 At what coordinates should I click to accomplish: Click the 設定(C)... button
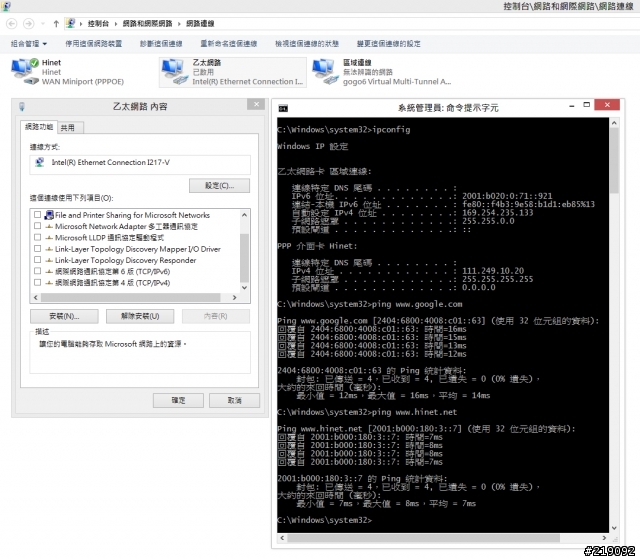(x=220, y=186)
